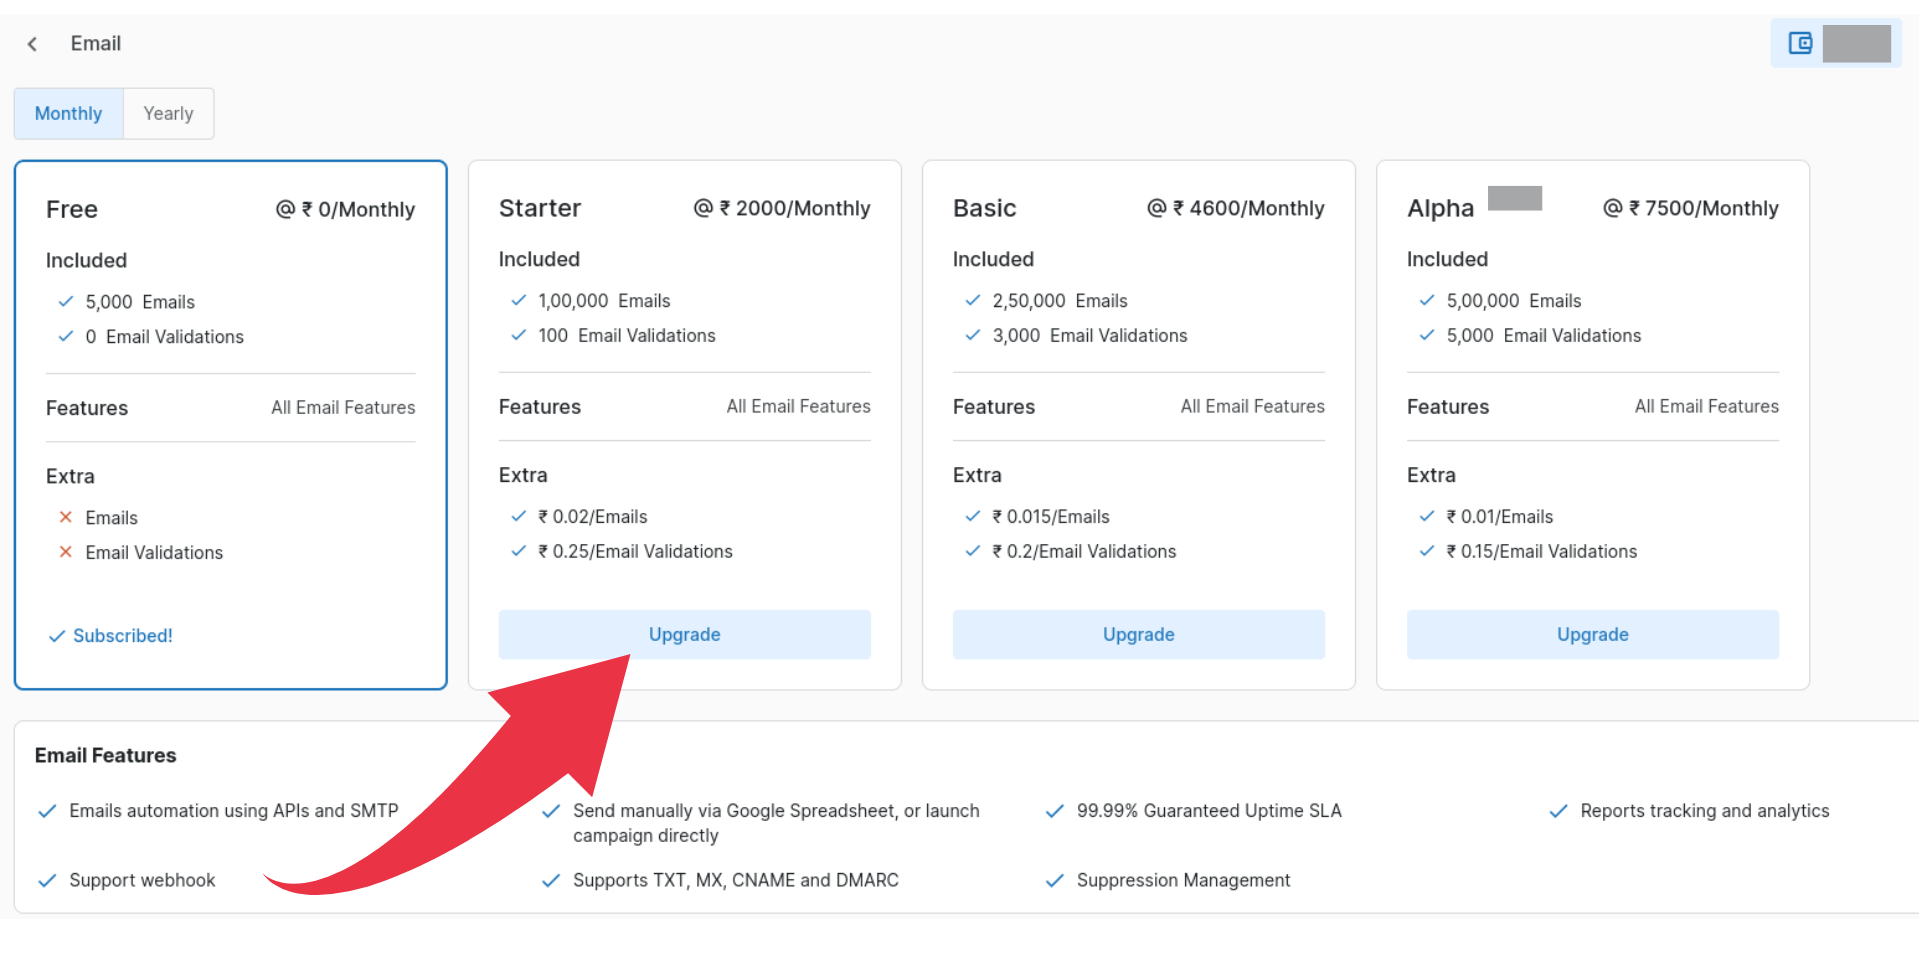Click All Email Features in Alpha plan
This screenshot has height=964, width=1919.
click(x=1706, y=406)
